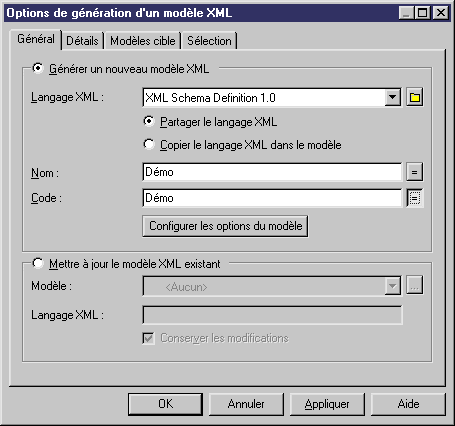Open the Modèles cible tab
The width and height of the screenshot is (455, 426).
(143, 41)
